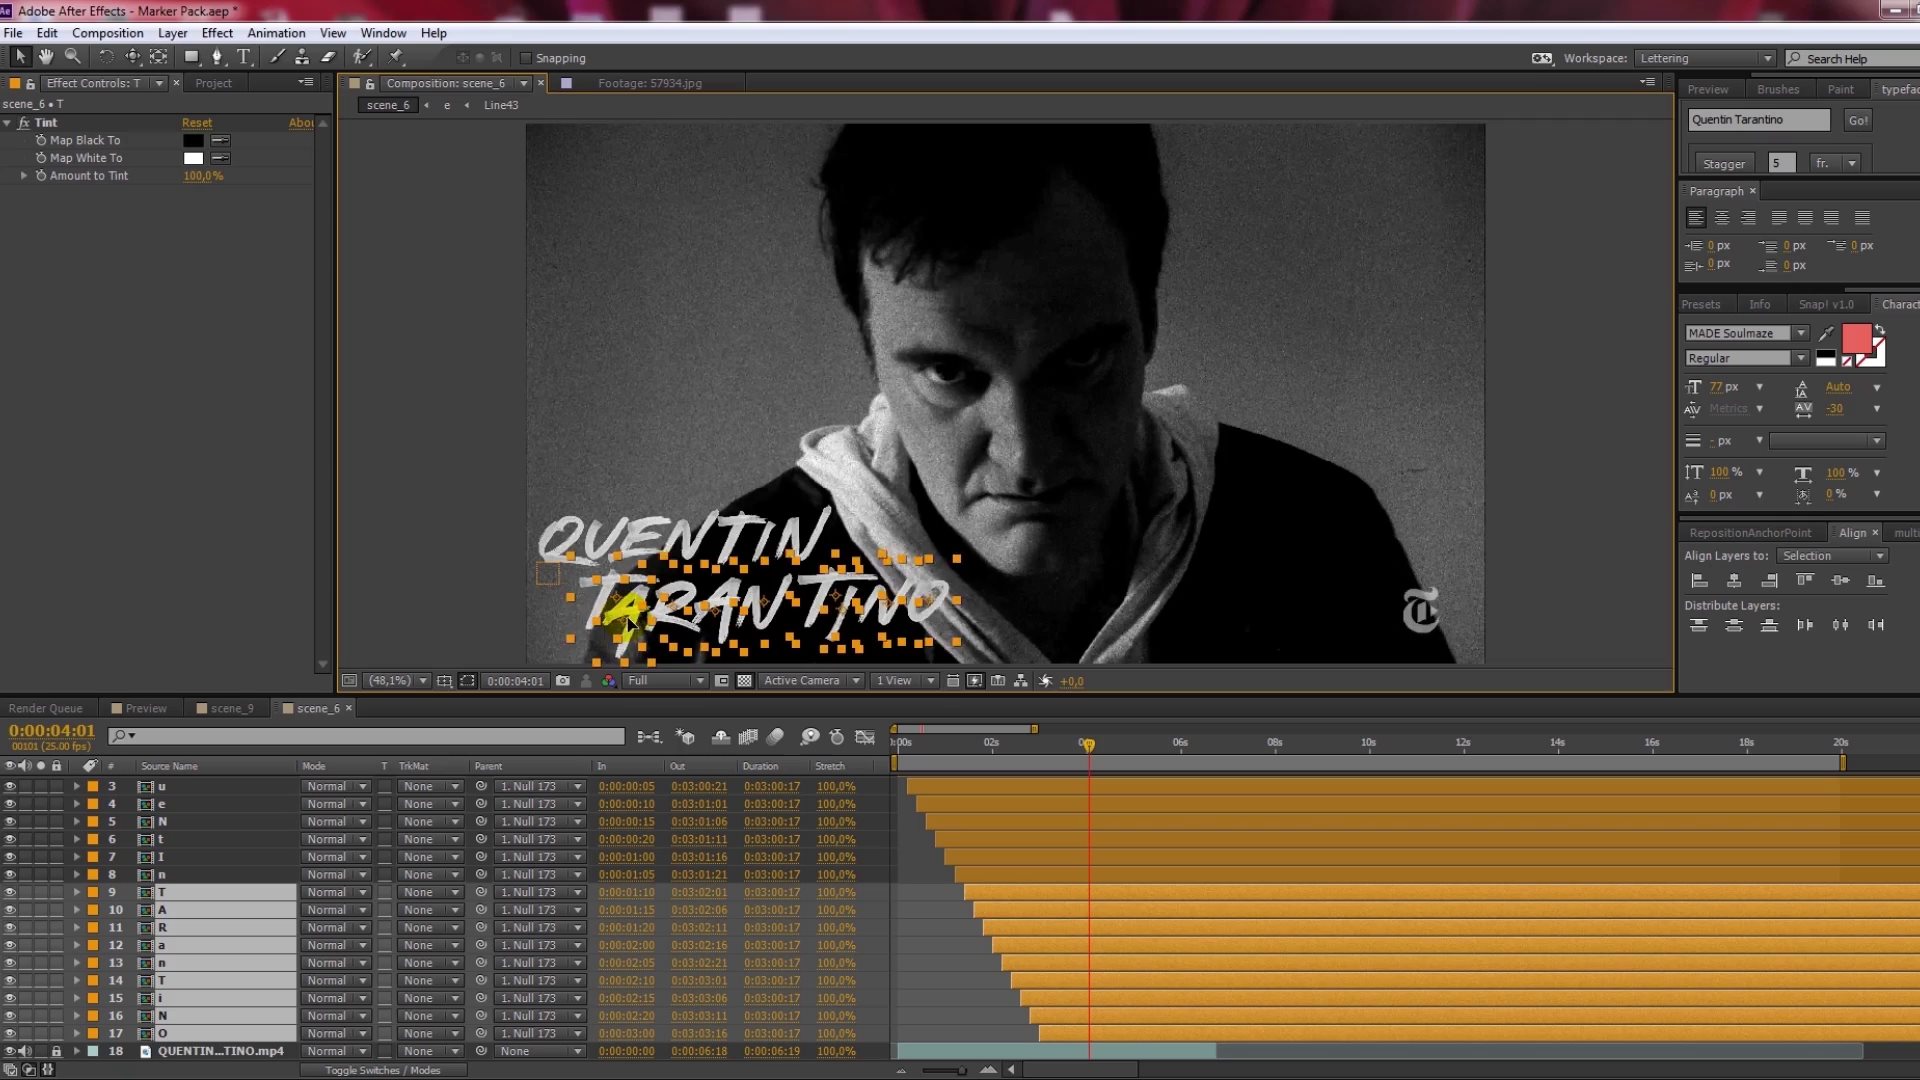Click the Map White To color swatch
Image resolution: width=1920 pixels, height=1080 pixels.
click(193, 158)
